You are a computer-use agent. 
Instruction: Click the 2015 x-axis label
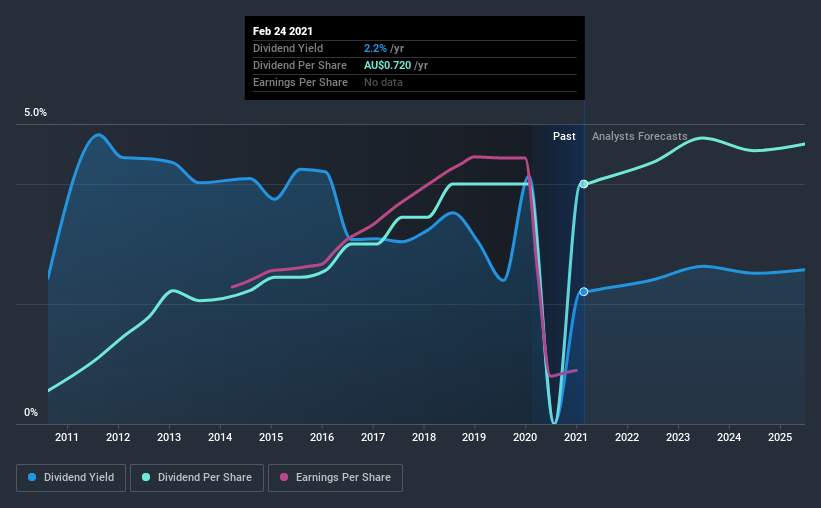271,437
